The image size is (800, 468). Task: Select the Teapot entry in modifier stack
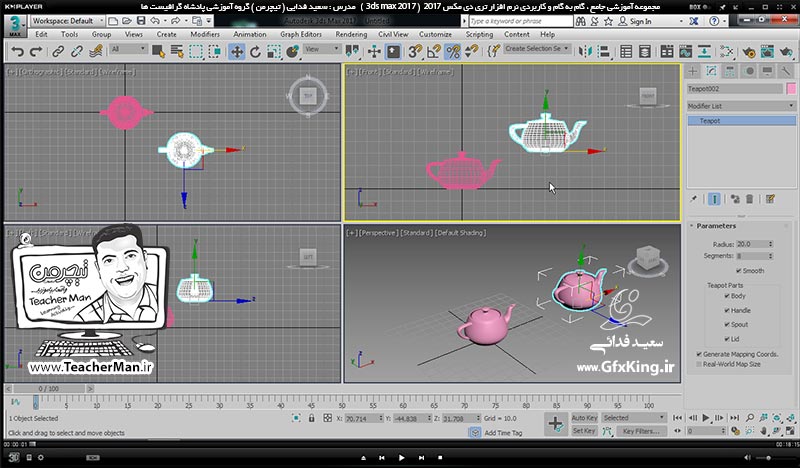[x=741, y=120]
